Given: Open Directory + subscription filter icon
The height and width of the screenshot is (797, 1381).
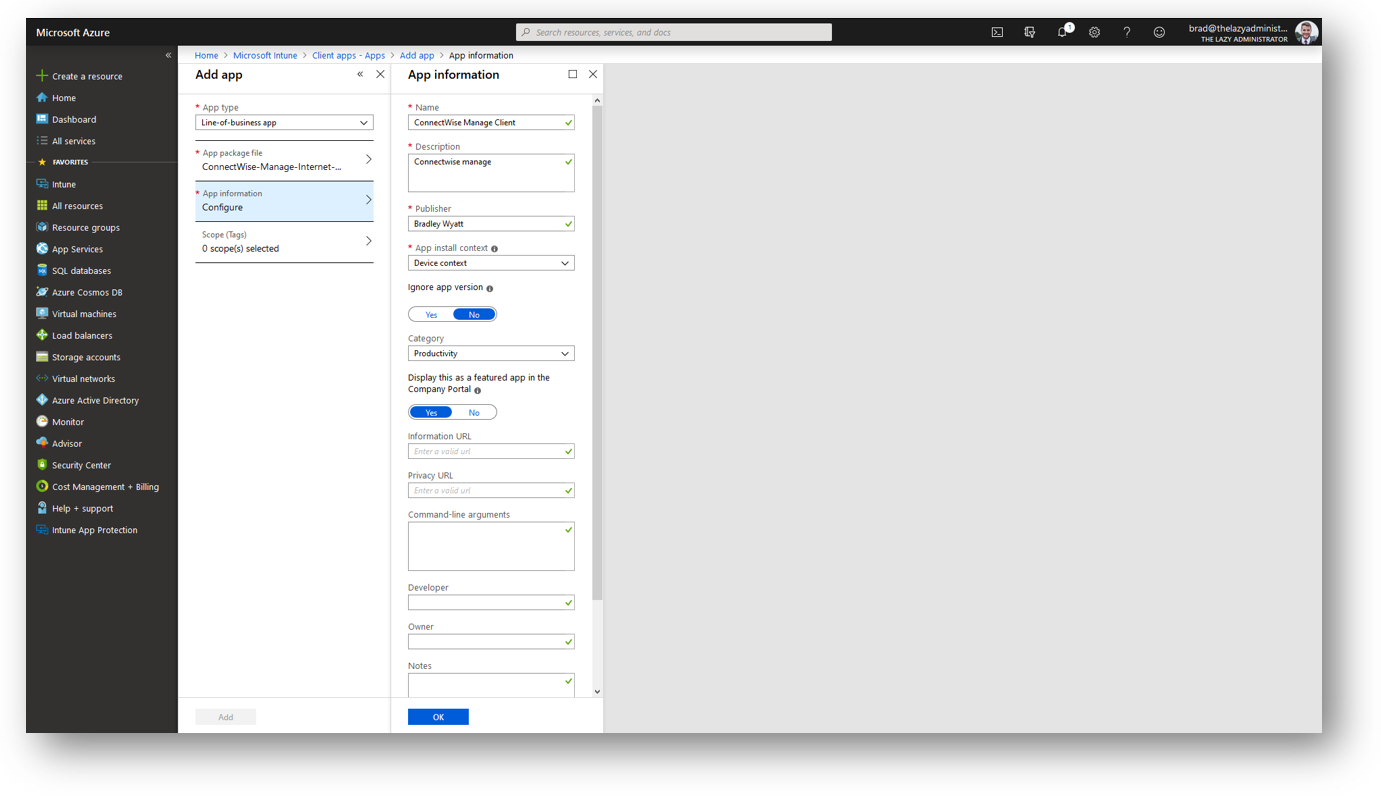Looking at the screenshot, I should [x=1030, y=32].
